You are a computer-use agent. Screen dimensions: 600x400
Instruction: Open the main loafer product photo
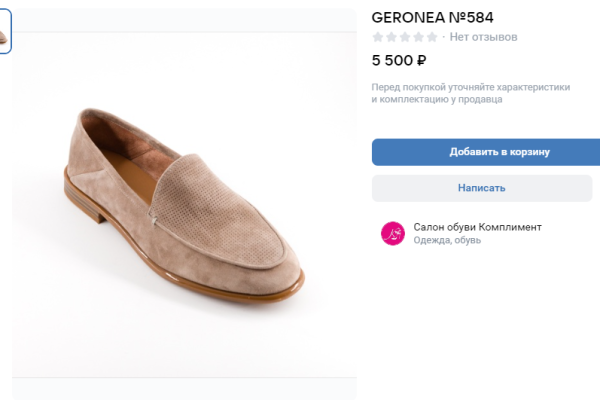[185, 205]
